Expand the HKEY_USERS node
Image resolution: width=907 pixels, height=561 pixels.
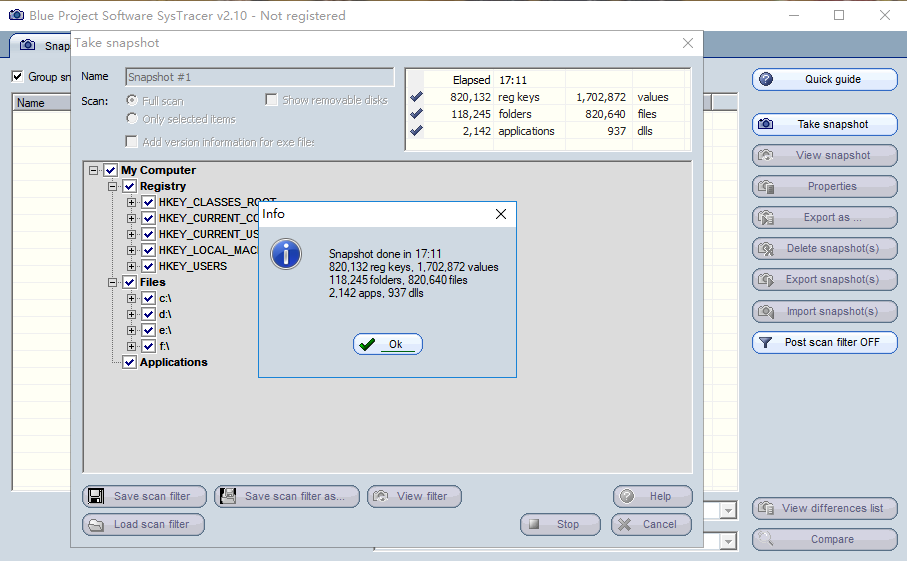click(131, 266)
